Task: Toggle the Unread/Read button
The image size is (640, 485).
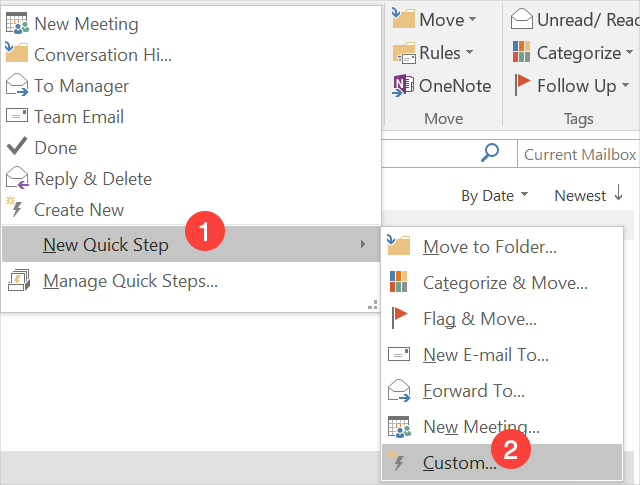Action: tap(574, 20)
